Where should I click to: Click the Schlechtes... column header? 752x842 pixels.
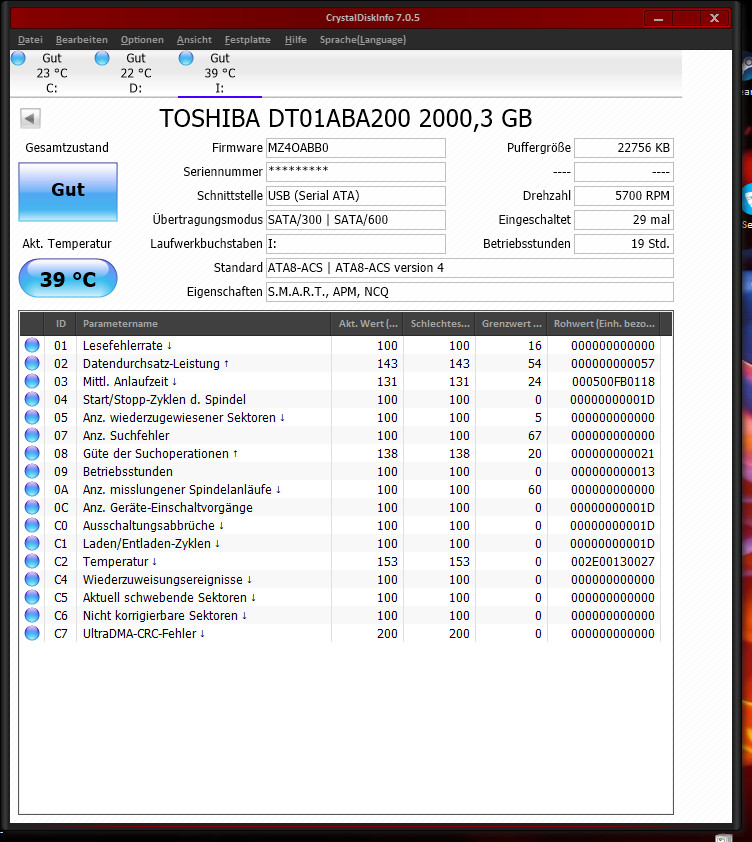(439, 323)
